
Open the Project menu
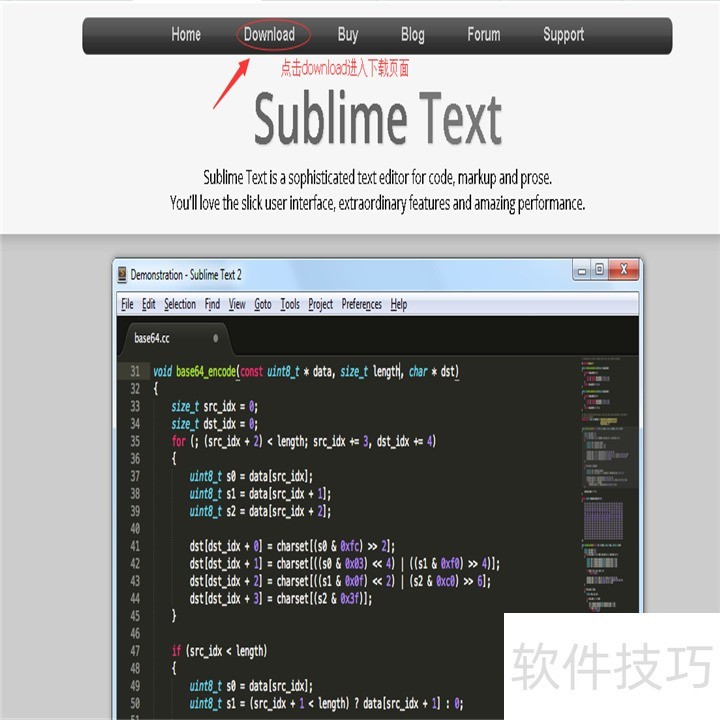(321, 304)
